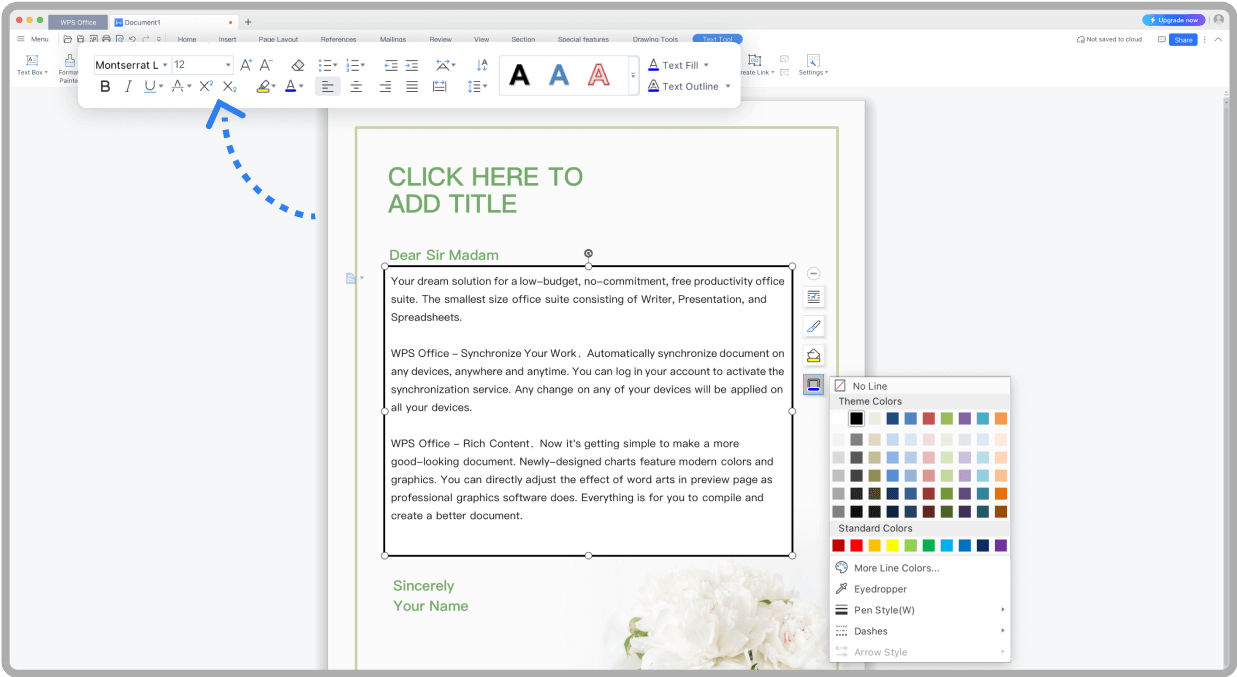Viewport: 1237px width, 677px height.
Task: Apply superscript formatting
Action: click(x=204, y=86)
